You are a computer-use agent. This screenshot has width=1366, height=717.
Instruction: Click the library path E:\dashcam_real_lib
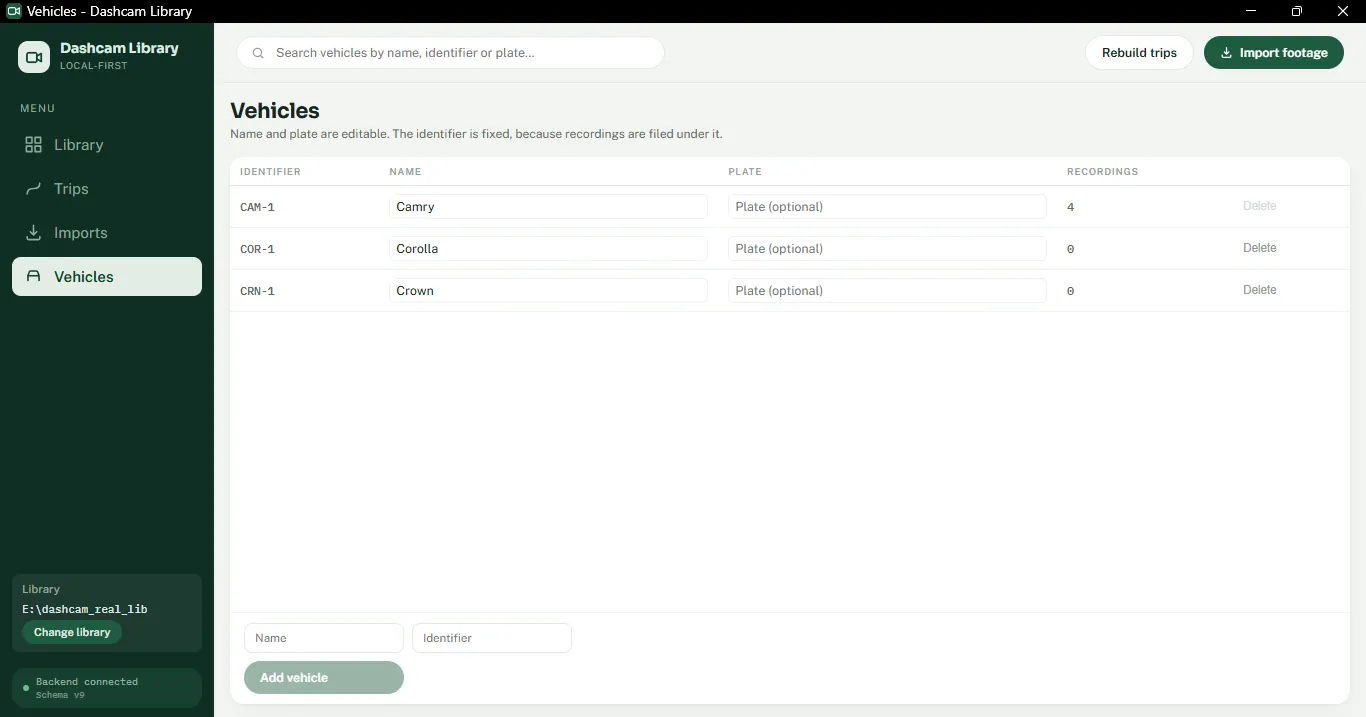[x=85, y=610]
